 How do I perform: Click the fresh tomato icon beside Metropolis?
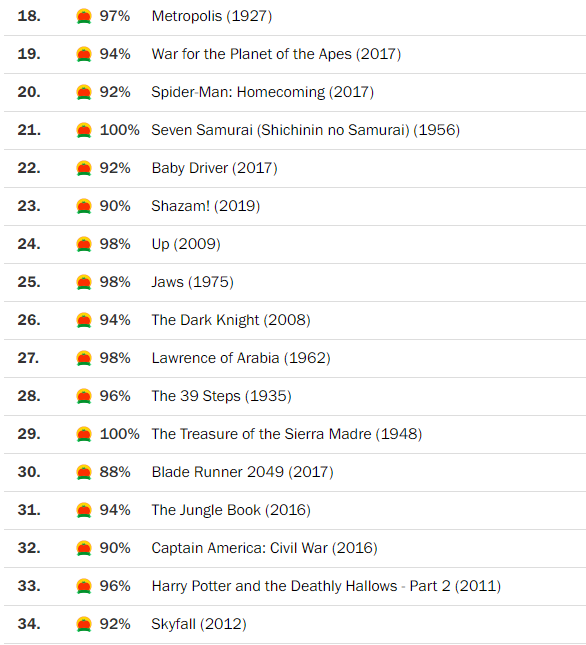coord(84,16)
